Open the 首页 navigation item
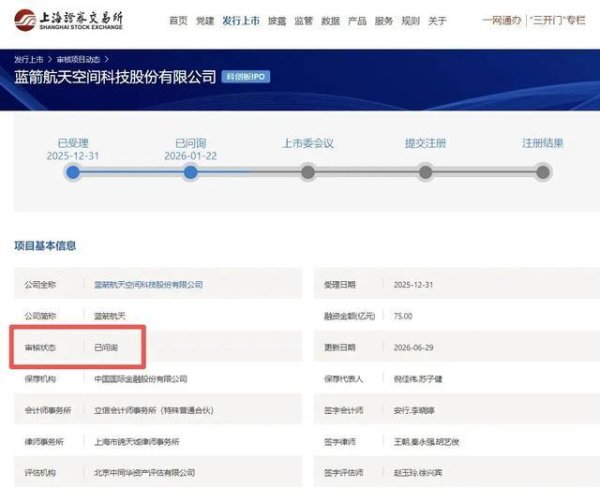The image size is (600, 503). (x=178, y=21)
